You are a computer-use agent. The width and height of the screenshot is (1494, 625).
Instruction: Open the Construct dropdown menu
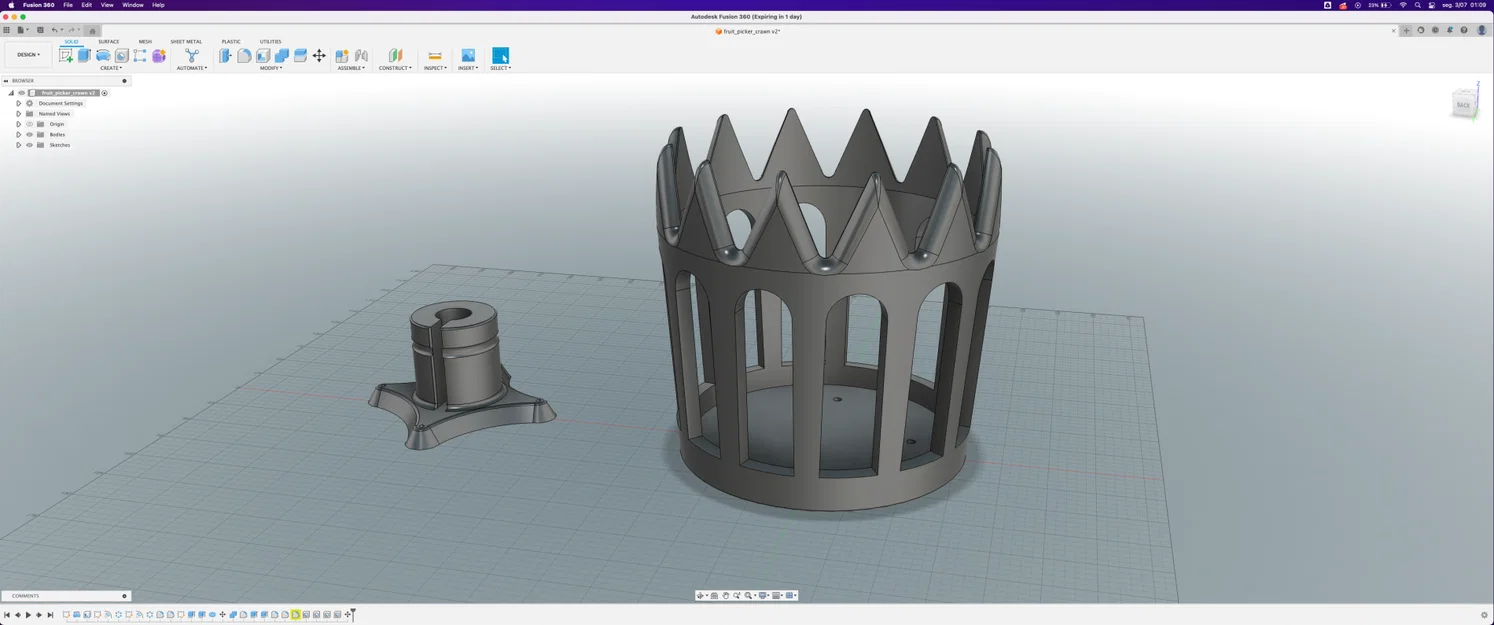[395, 68]
